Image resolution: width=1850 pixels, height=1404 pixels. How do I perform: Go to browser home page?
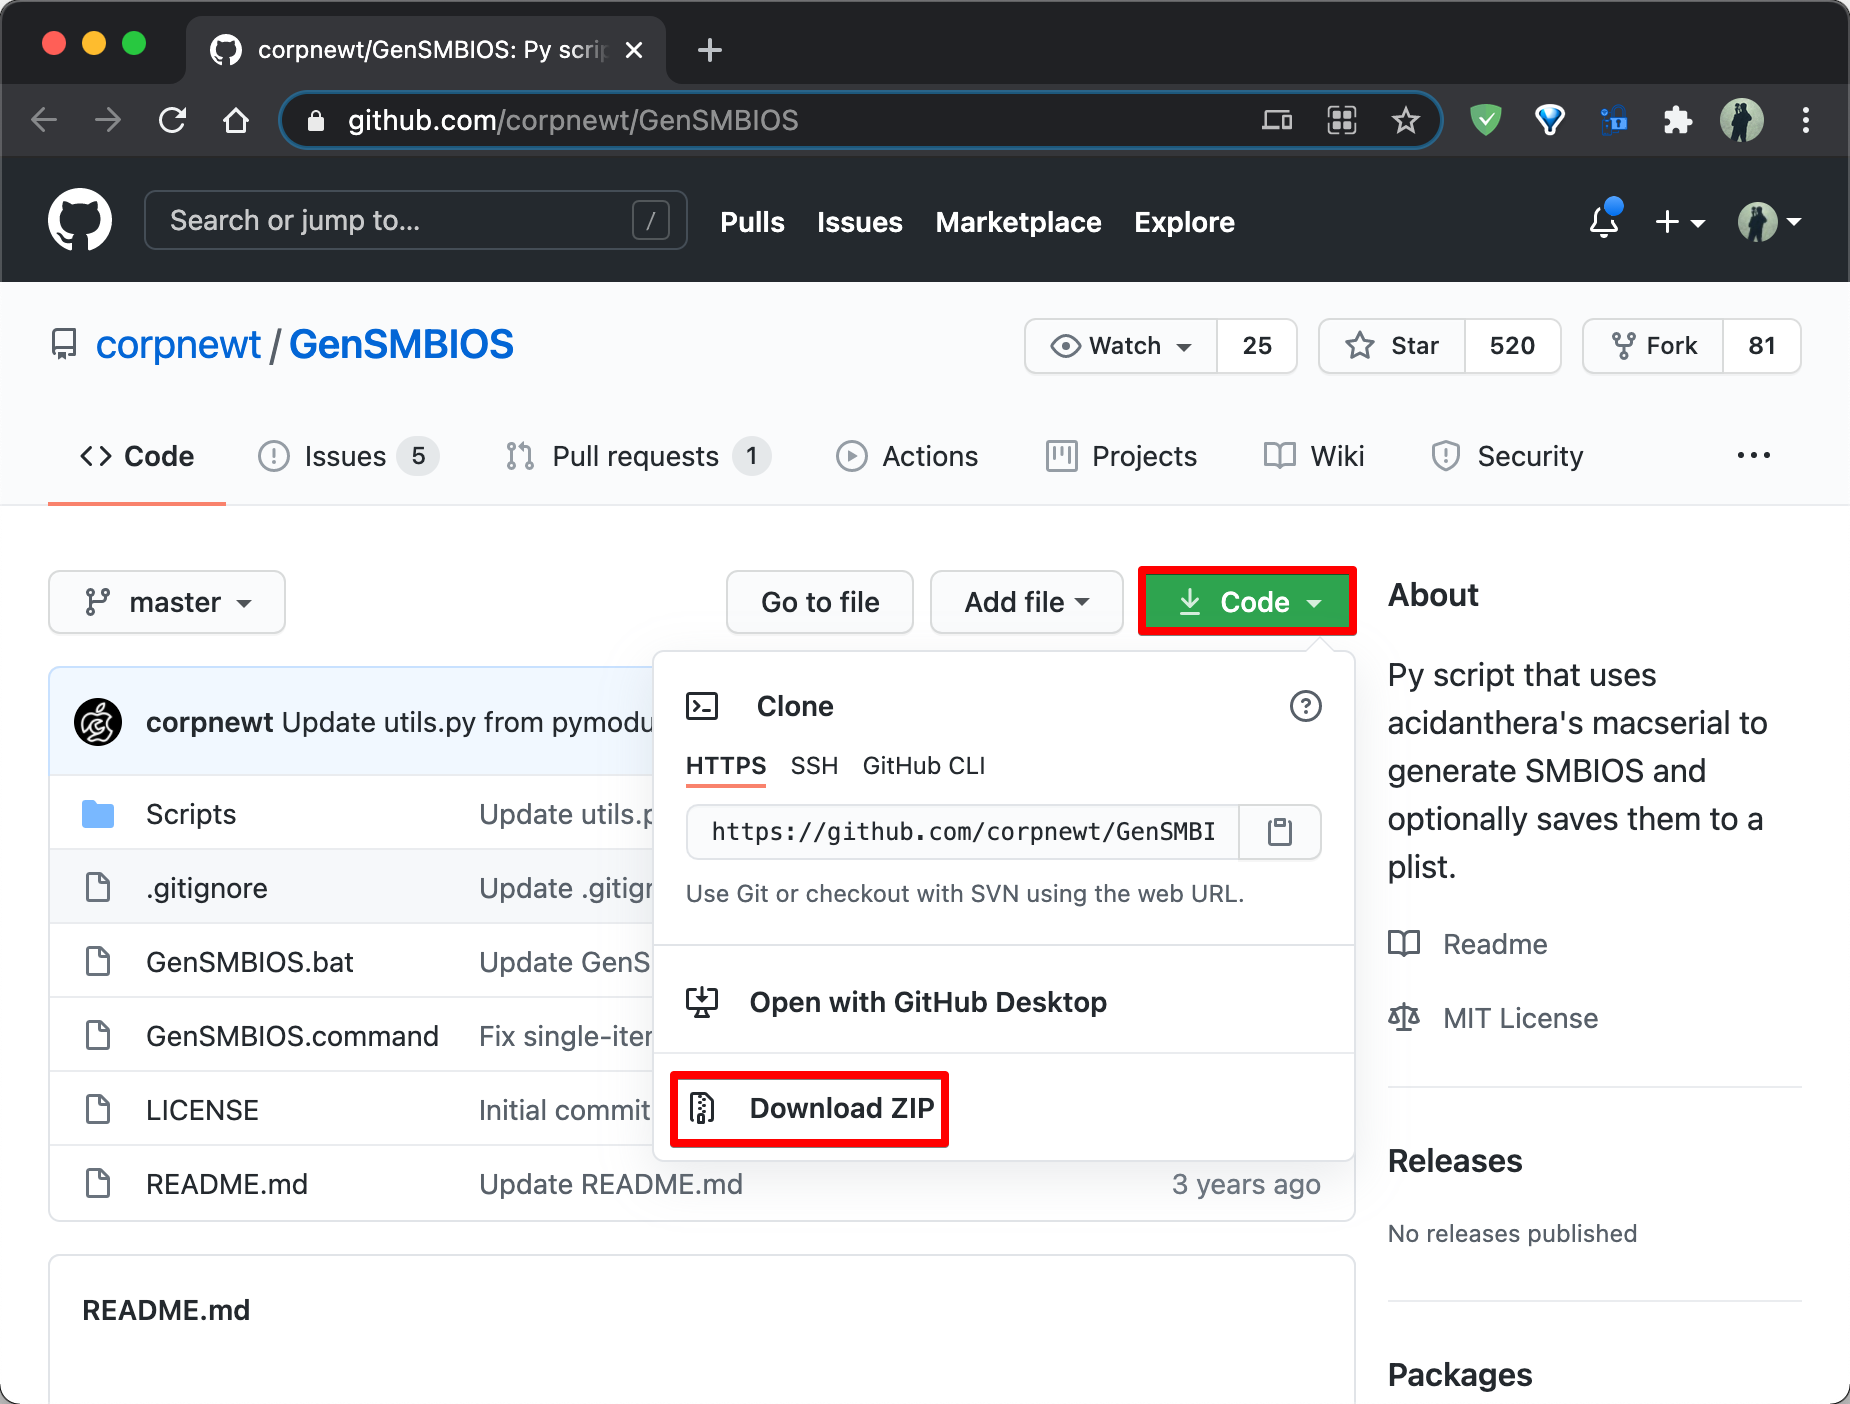[x=236, y=121]
